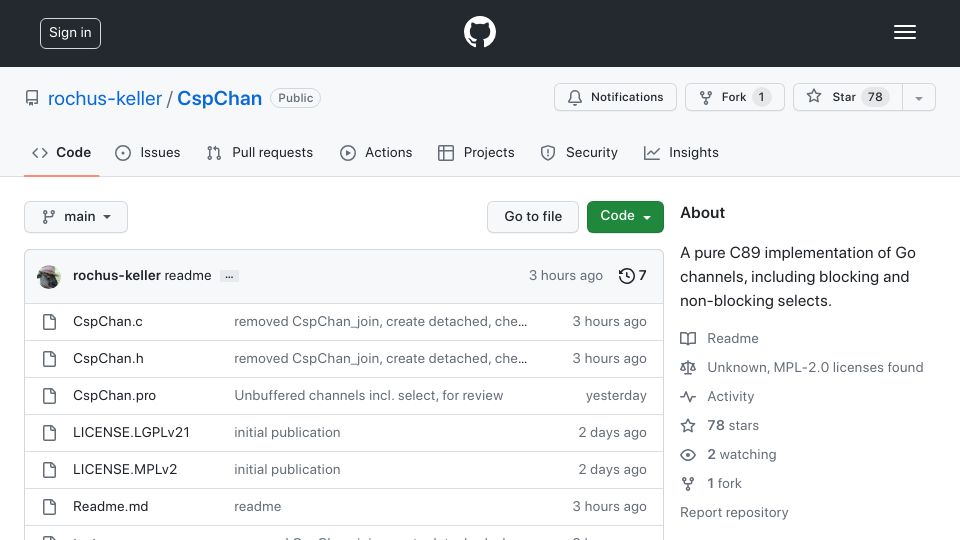Open the Readme.md file
Viewport: 960px width, 540px height.
110,506
